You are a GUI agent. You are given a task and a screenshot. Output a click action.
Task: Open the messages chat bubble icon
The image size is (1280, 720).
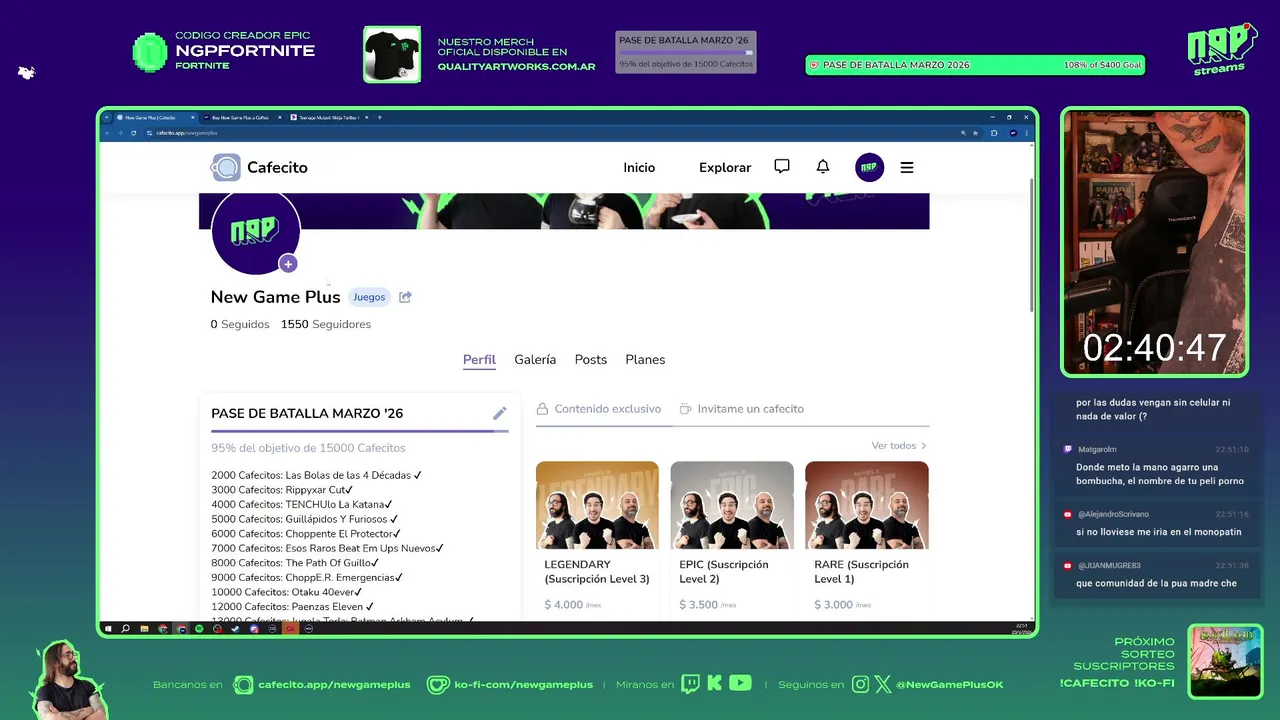click(x=782, y=167)
